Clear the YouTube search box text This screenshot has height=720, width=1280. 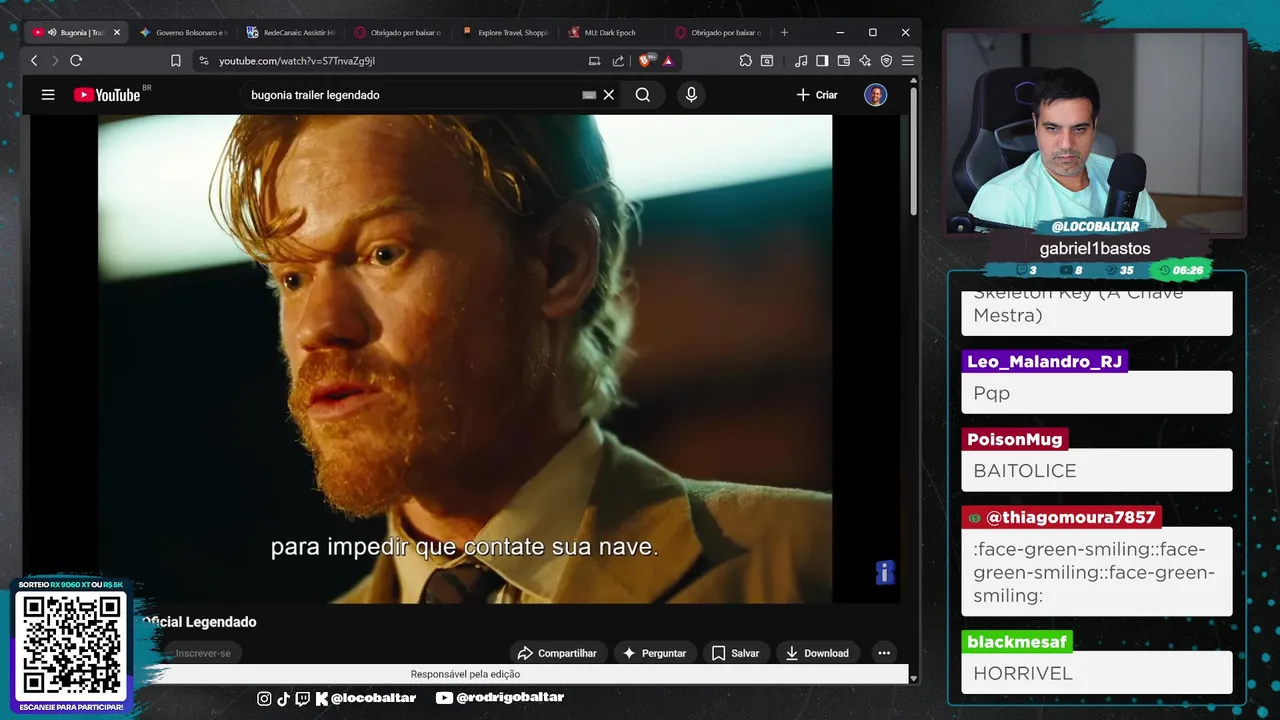(x=608, y=95)
